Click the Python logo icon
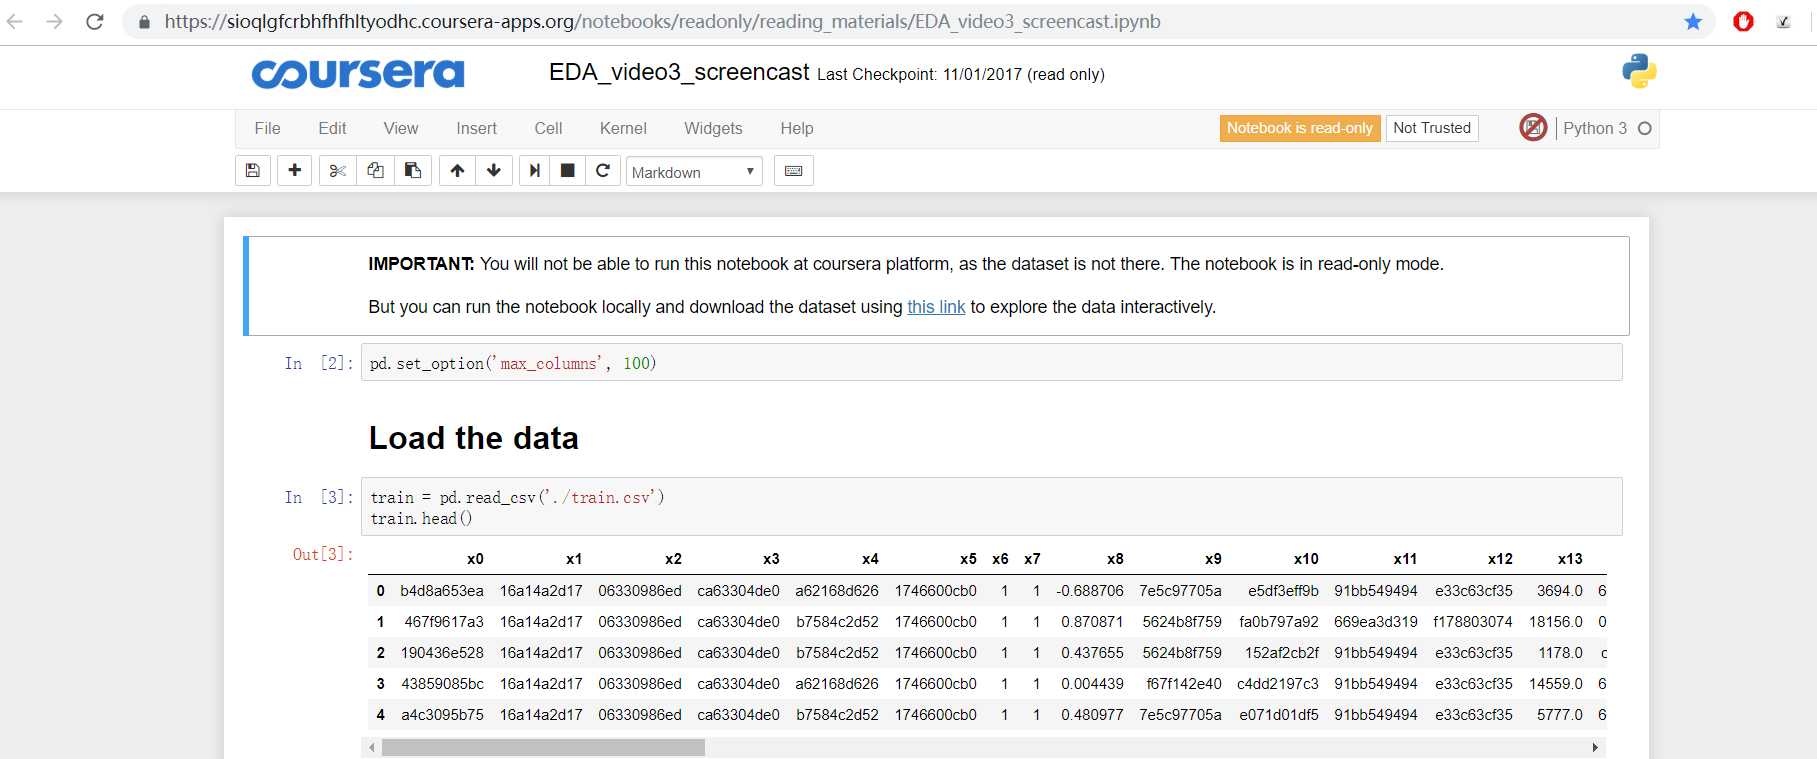 (1639, 71)
